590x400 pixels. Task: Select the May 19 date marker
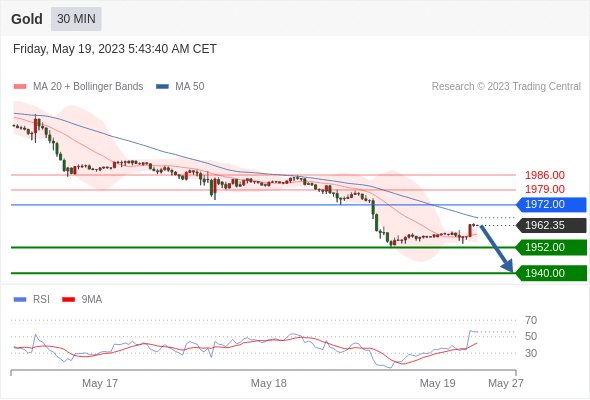coord(438,383)
